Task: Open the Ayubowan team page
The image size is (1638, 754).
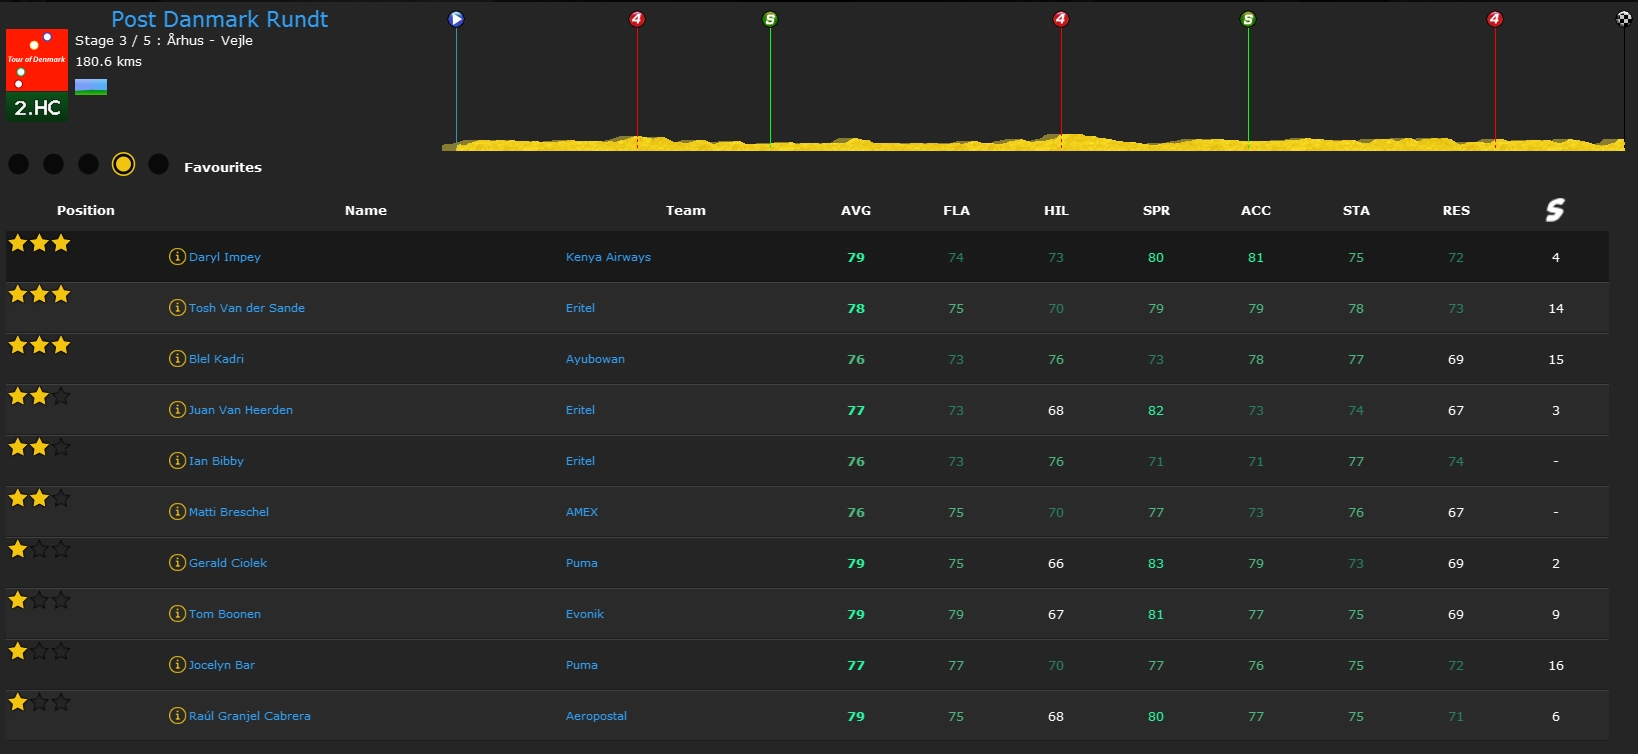Action: point(595,359)
